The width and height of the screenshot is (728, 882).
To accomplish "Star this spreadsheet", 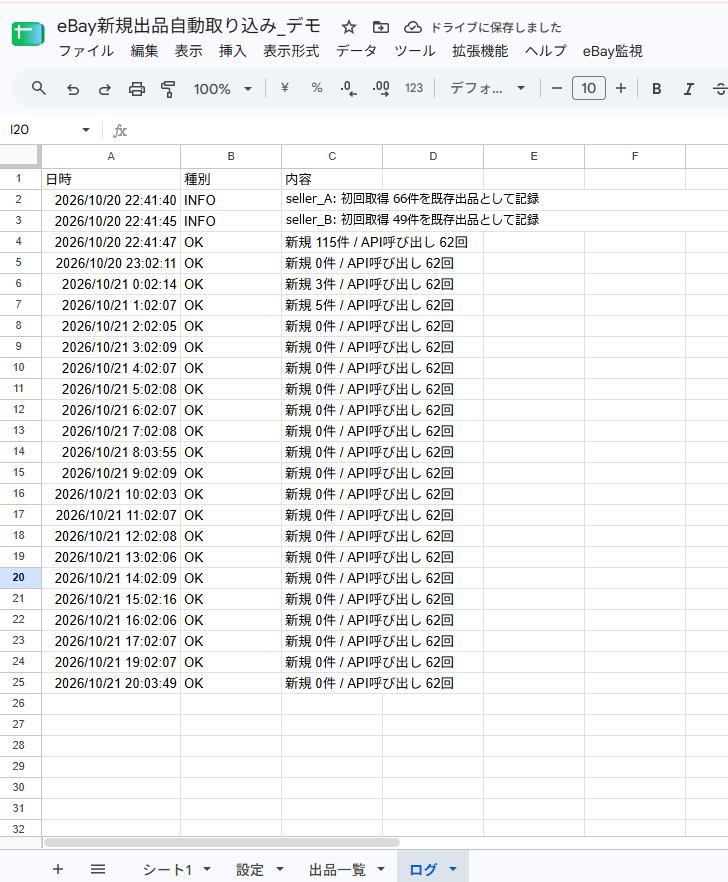I will (x=349, y=27).
